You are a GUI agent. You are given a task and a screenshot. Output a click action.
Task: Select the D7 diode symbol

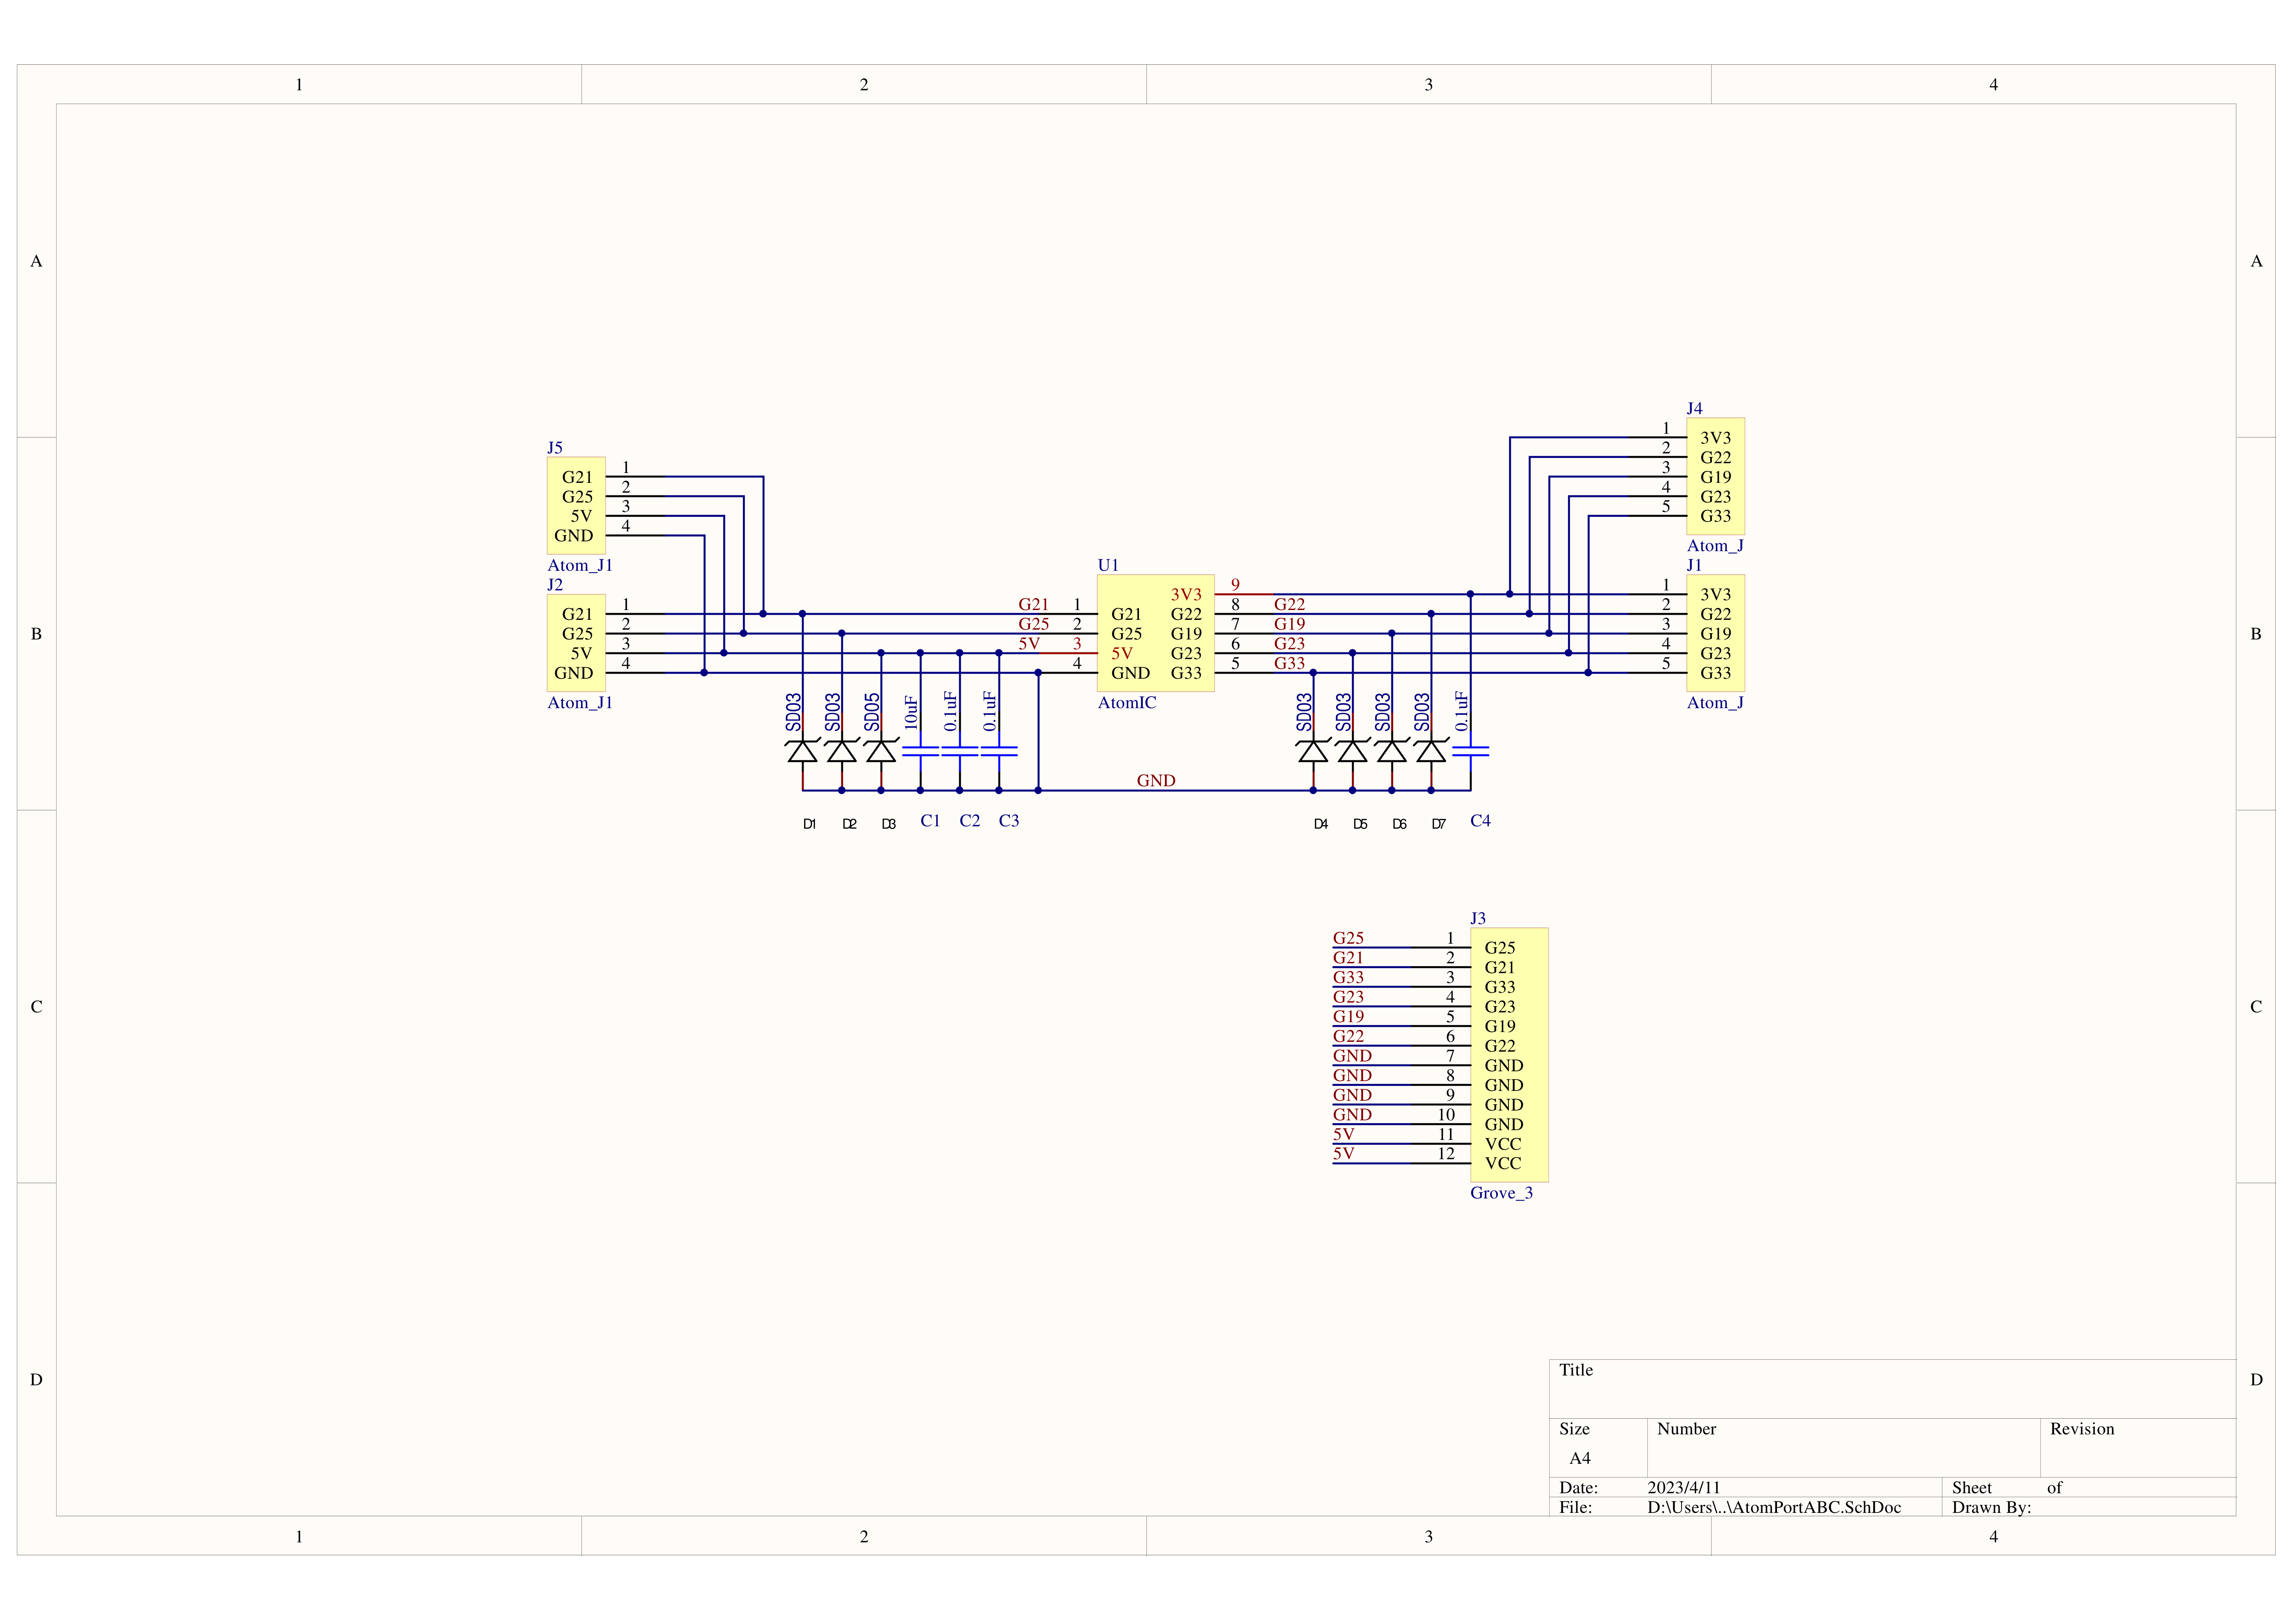coord(1431,750)
